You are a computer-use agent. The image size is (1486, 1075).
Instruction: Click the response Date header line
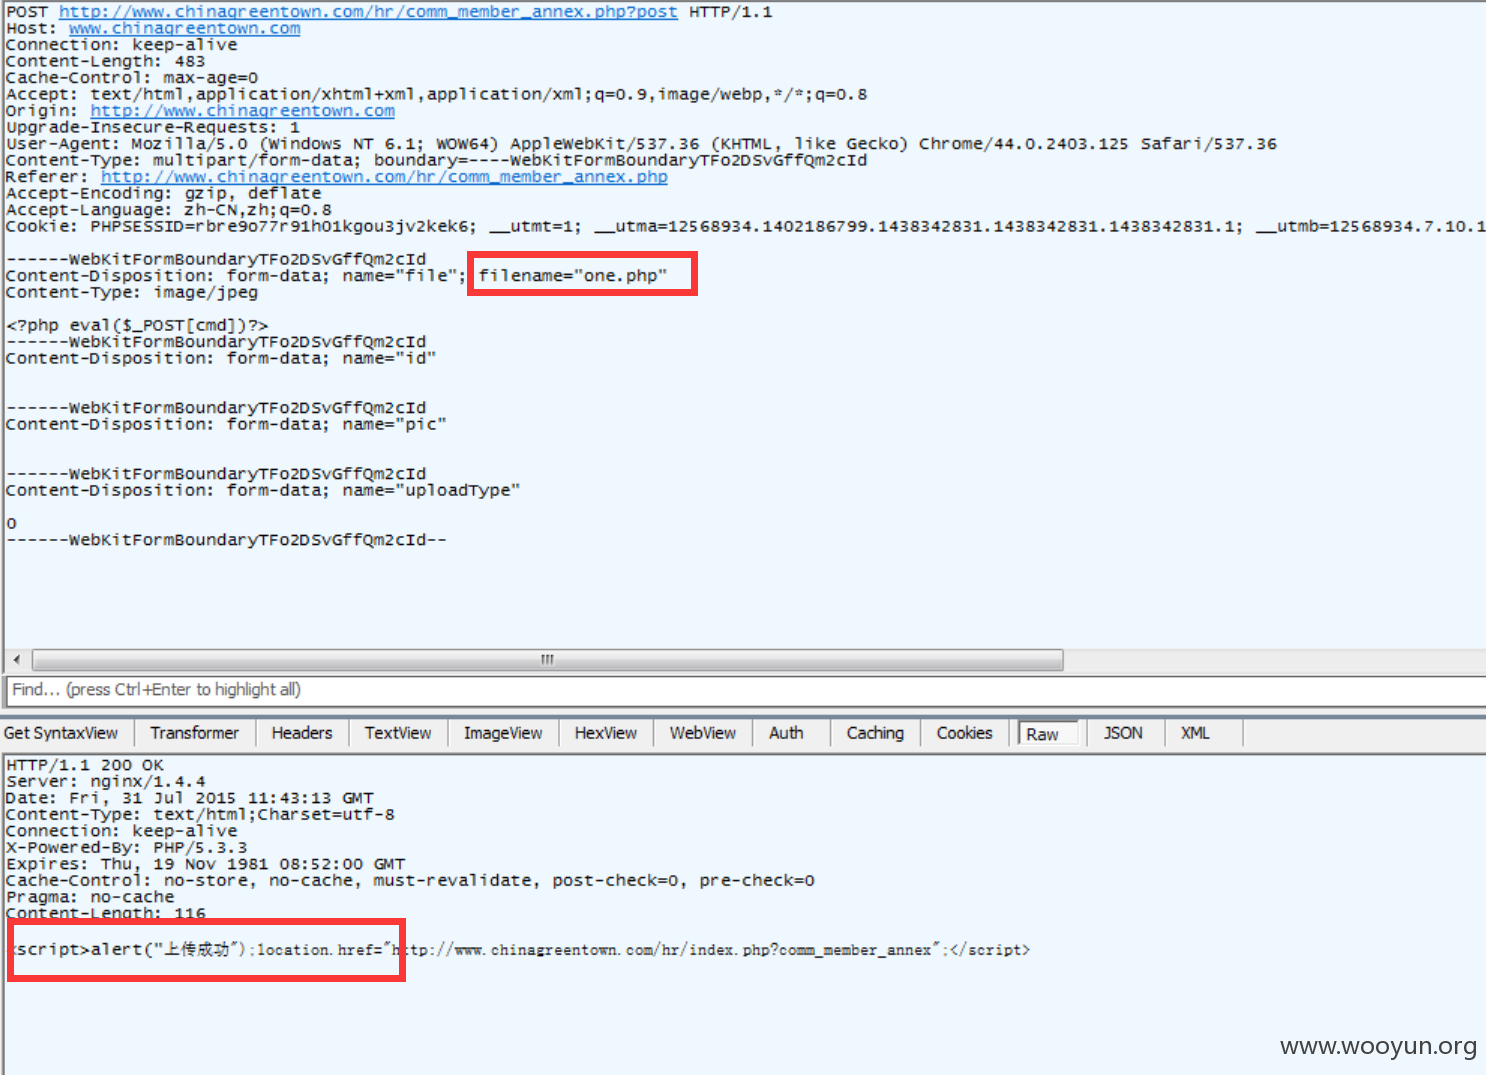pyautogui.click(x=190, y=799)
